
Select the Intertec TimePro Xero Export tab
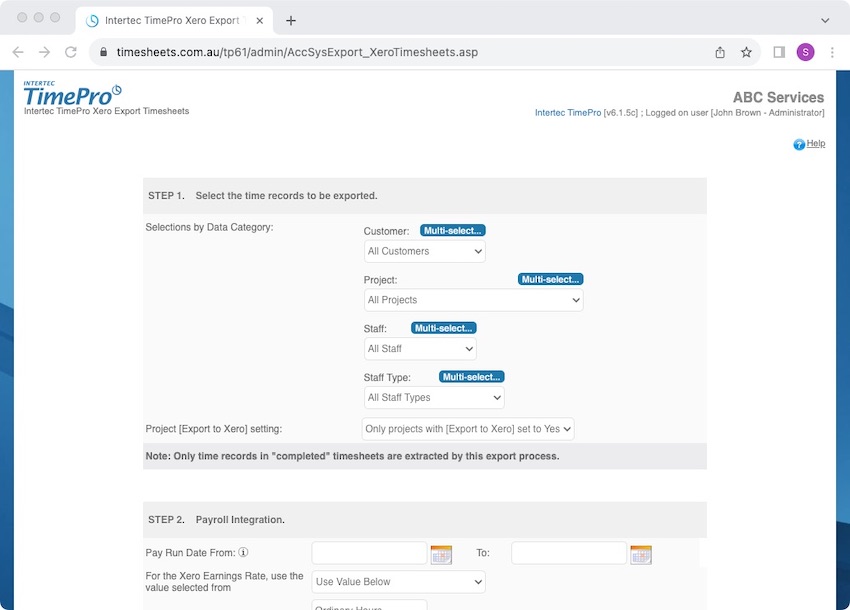(175, 21)
